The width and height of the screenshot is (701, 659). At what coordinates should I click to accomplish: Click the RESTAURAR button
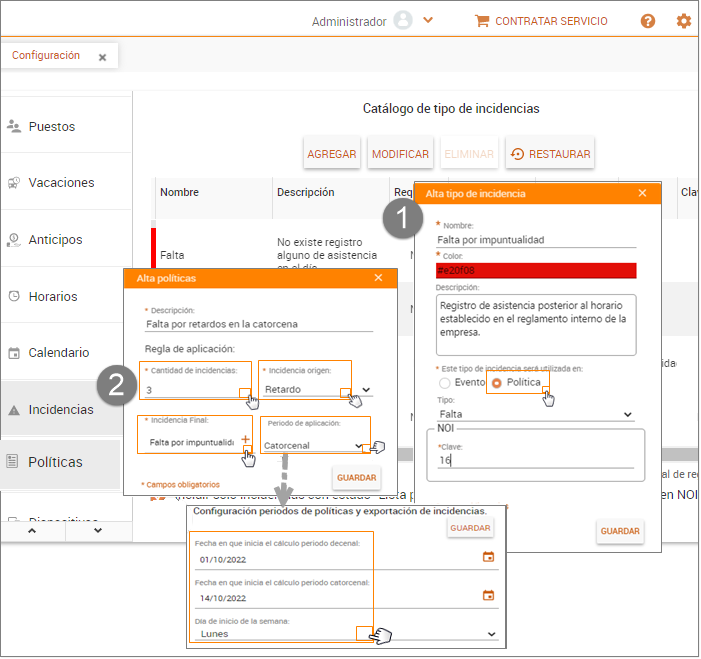[x=550, y=154]
